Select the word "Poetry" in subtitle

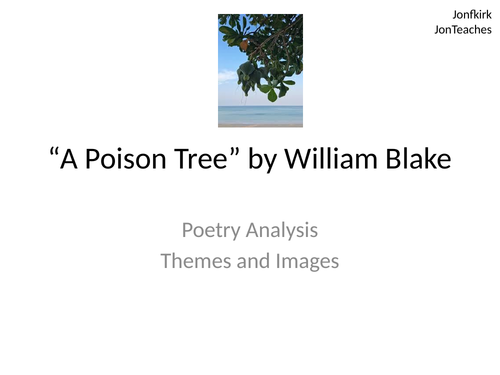pyautogui.click(x=211, y=231)
